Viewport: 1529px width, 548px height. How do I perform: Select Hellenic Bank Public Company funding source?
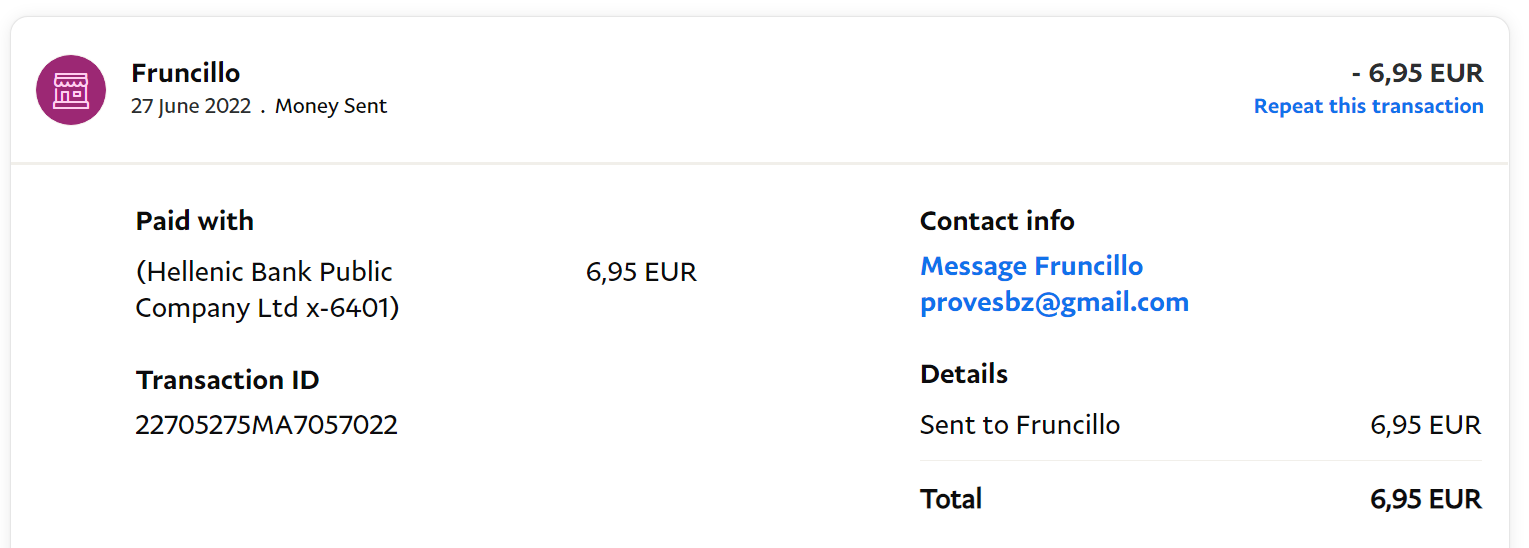coord(264,272)
